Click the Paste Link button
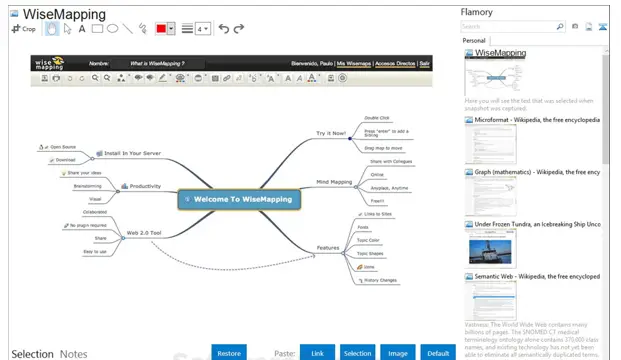Screen dimensions: 621x360 317,353
